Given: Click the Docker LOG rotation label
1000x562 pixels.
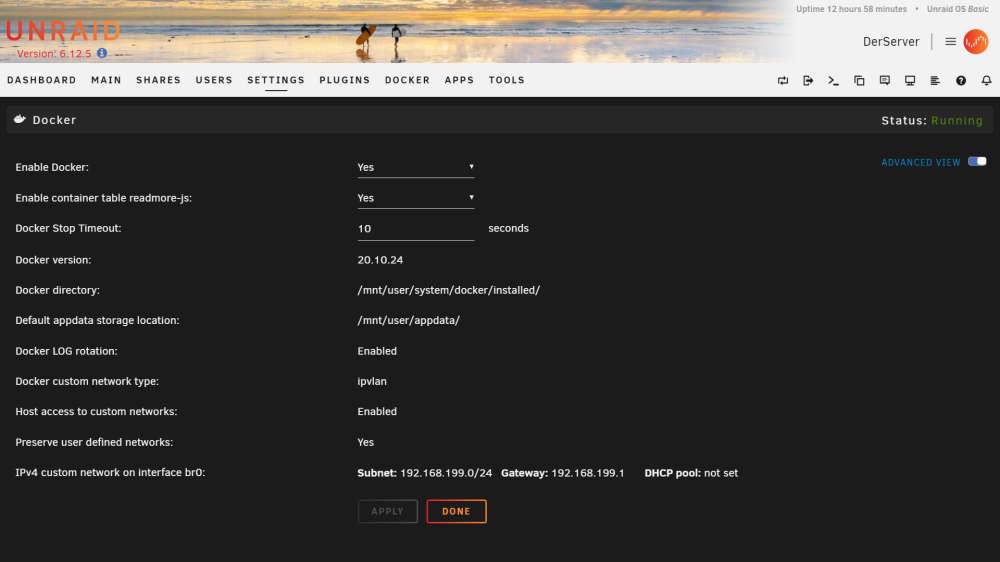Looking at the screenshot, I should (66, 351).
